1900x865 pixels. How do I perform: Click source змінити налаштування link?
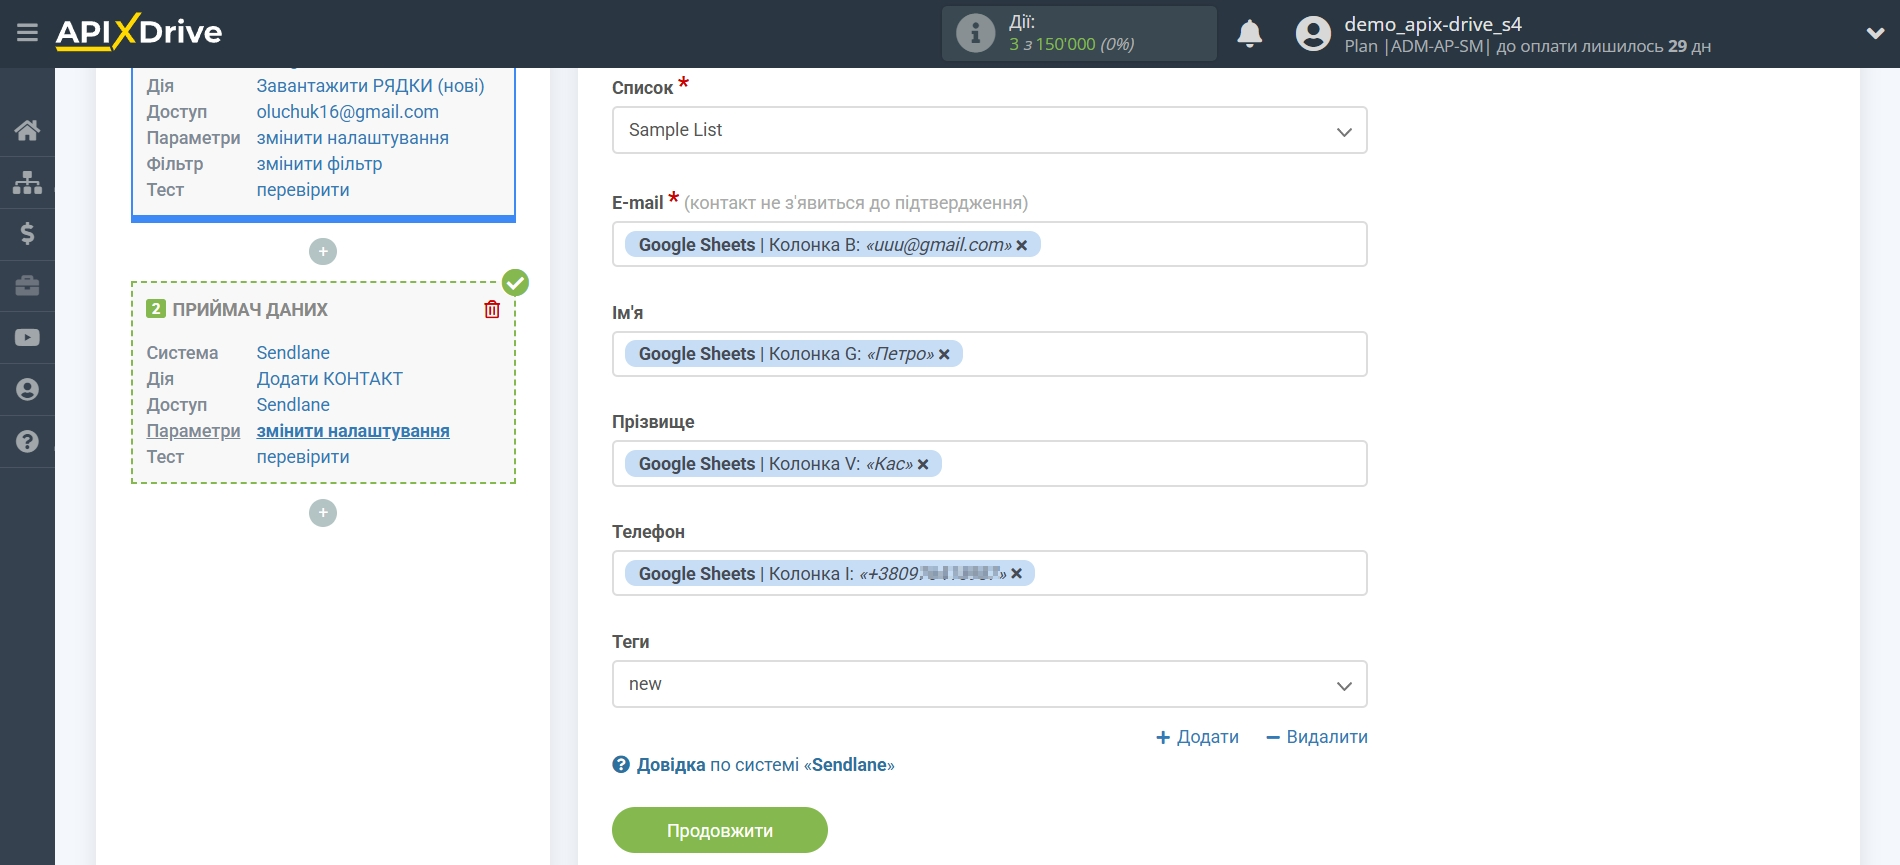[352, 138]
